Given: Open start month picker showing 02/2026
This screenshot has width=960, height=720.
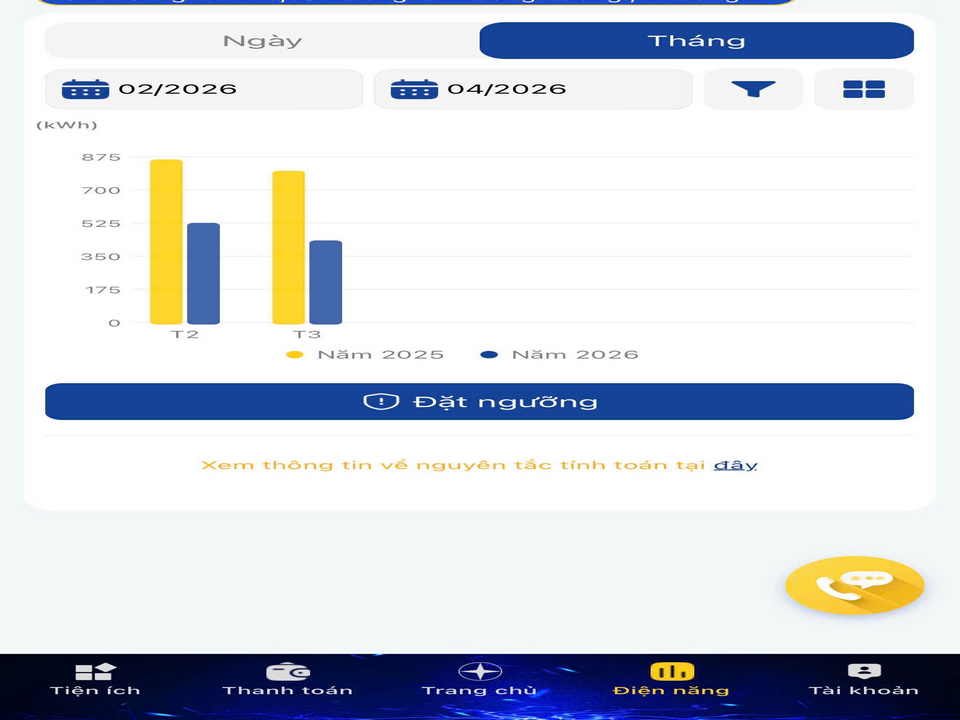Looking at the screenshot, I should (x=204, y=89).
